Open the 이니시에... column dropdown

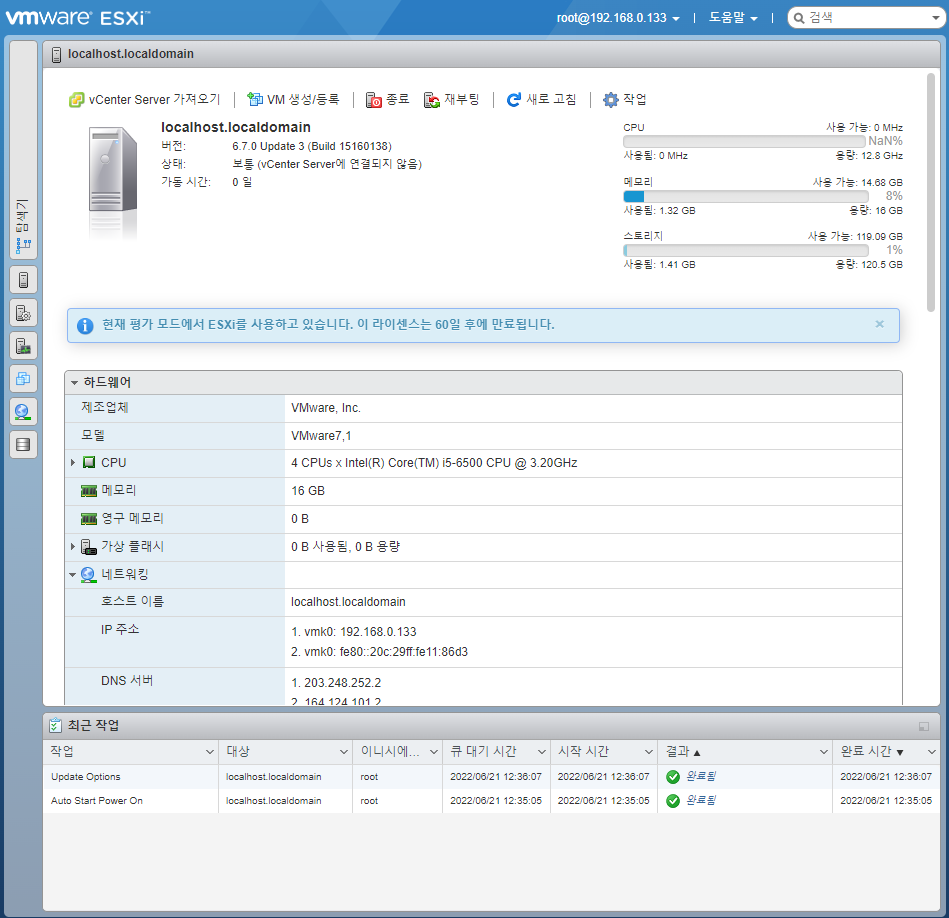(x=434, y=752)
